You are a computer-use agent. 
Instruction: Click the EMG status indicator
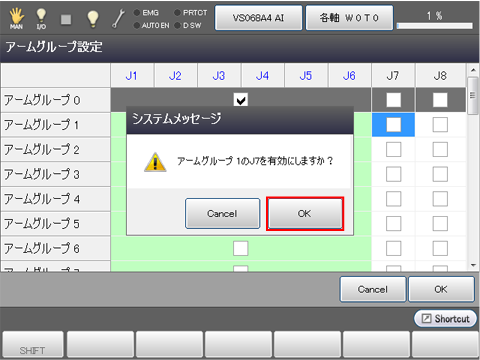tap(146, 13)
